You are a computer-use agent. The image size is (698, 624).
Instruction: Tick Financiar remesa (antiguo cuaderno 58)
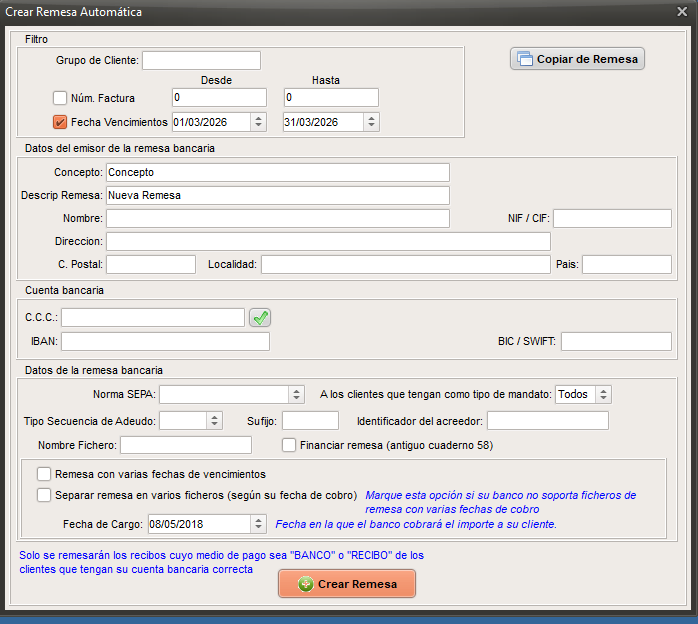pos(289,445)
